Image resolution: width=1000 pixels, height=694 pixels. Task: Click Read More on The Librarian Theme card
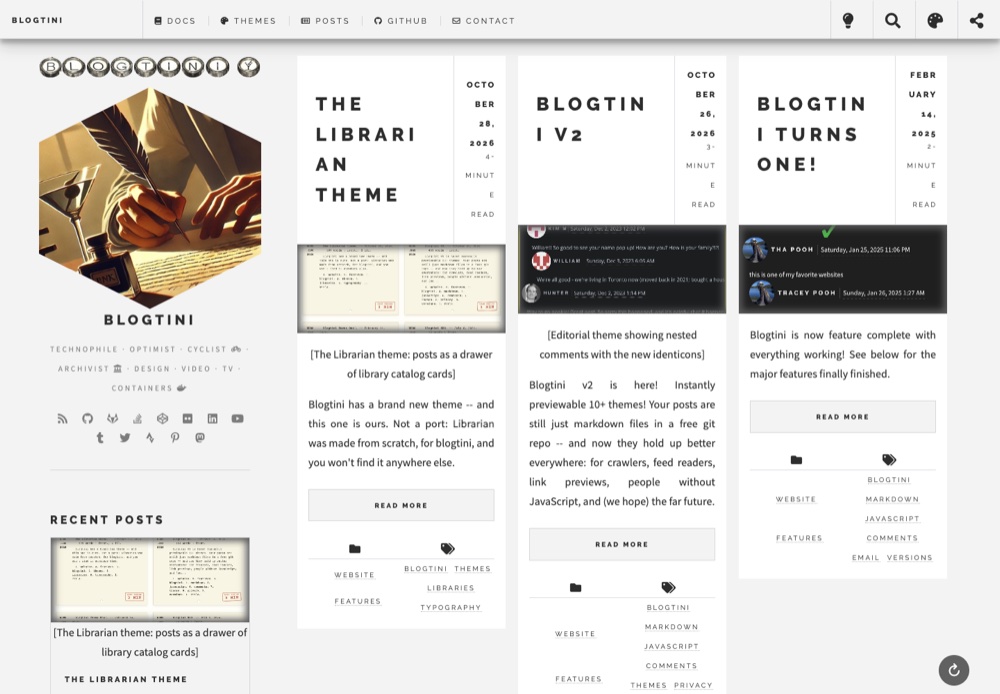pos(401,505)
